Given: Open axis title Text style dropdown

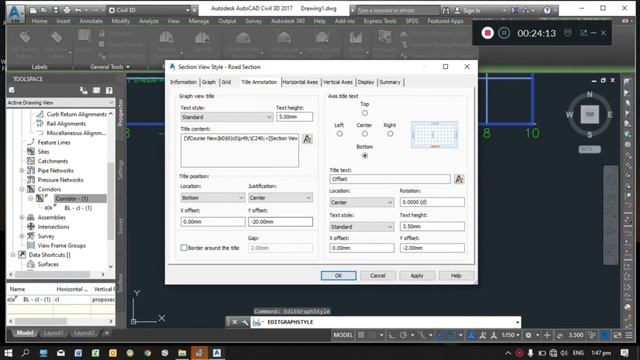Looking at the screenshot, I should [x=362, y=227].
